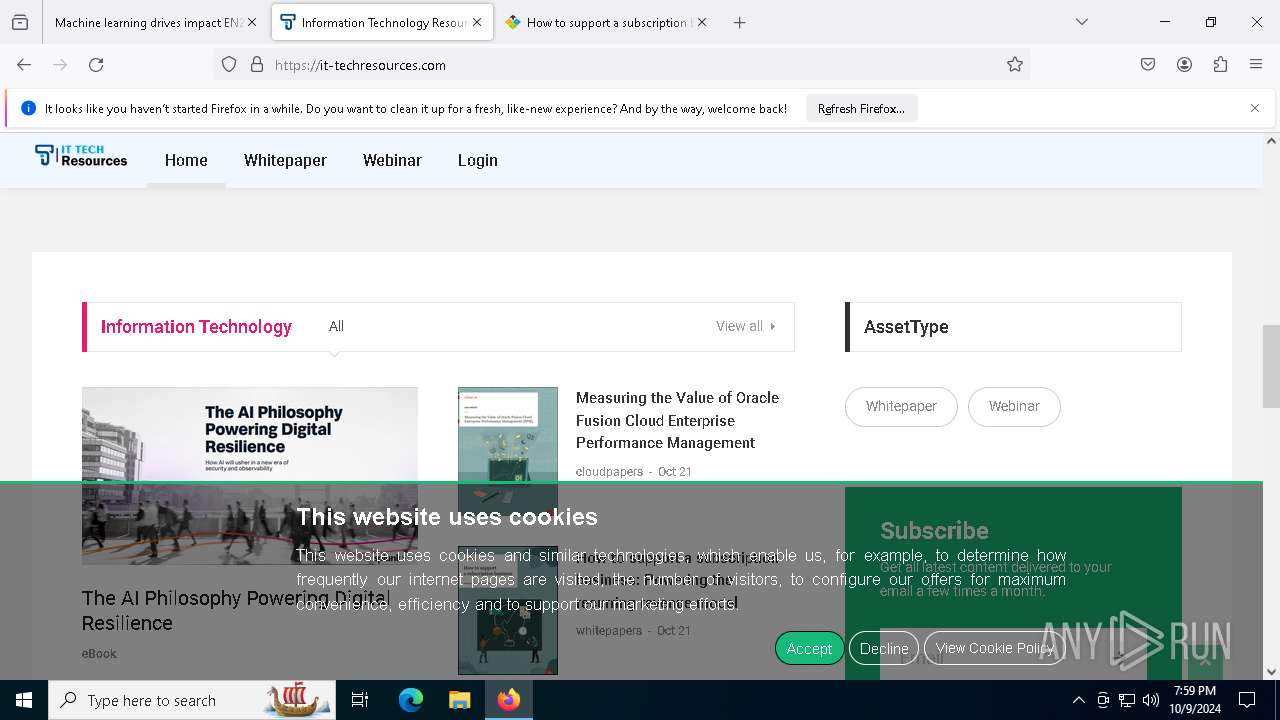Reload the current page

96,65
